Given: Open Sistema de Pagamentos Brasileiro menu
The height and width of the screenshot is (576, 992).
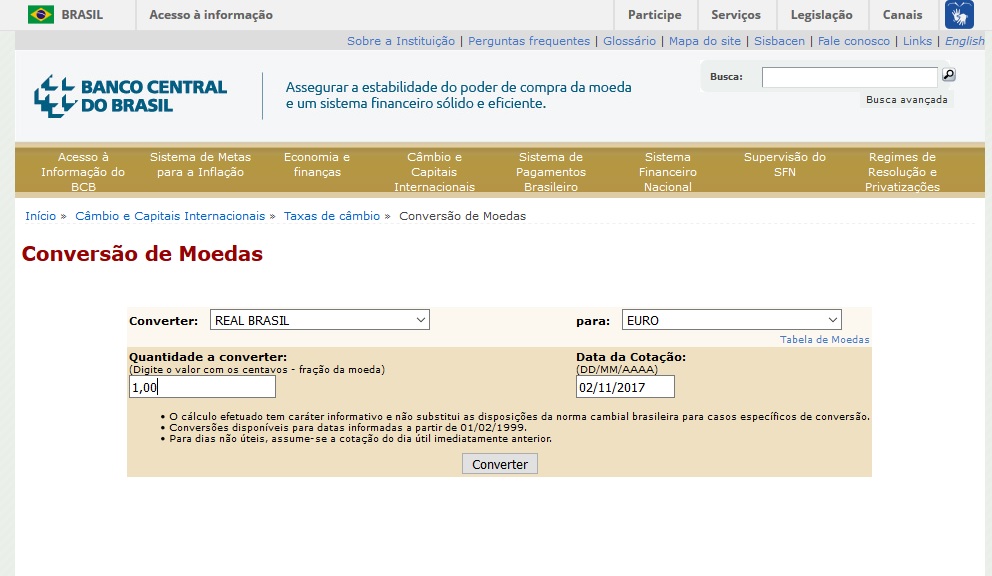Looking at the screenshot, I should click(550, 172).
